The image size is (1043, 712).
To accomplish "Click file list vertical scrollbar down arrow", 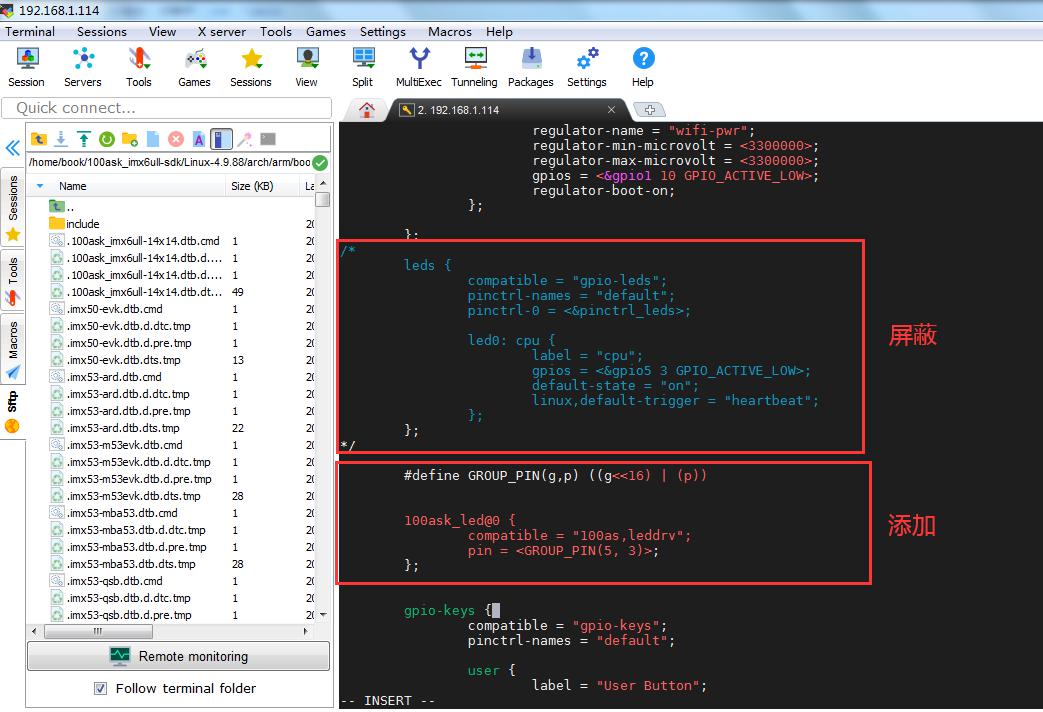I will coord(323,615).
